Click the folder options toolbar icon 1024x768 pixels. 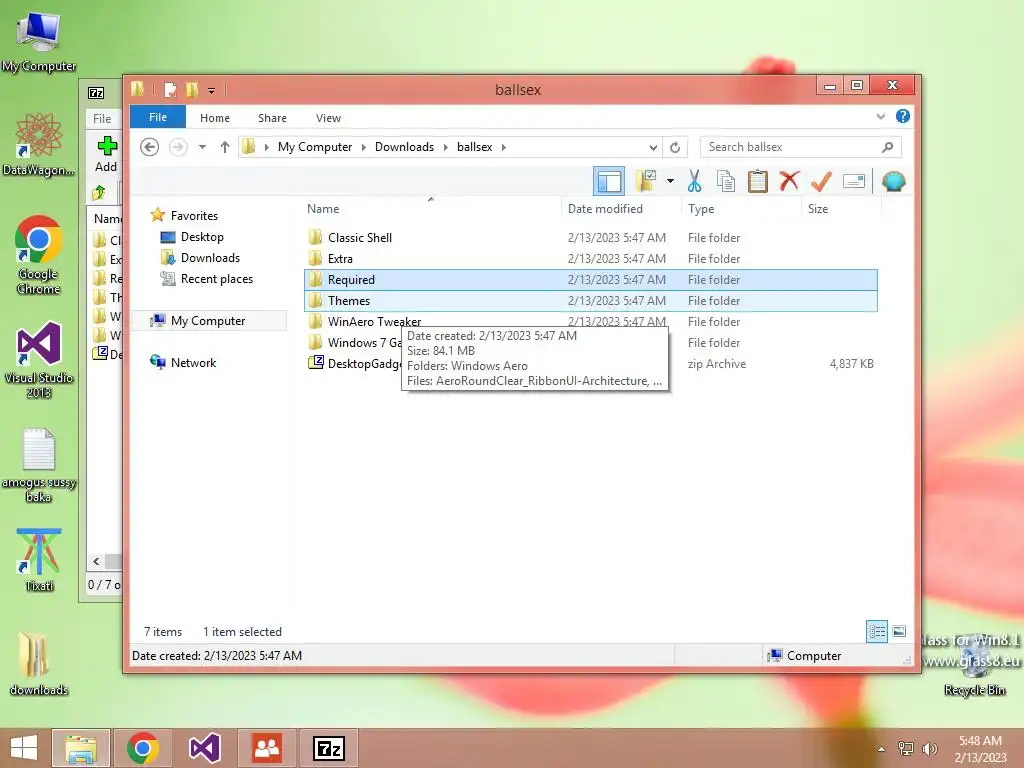click(x=646, y=181)
